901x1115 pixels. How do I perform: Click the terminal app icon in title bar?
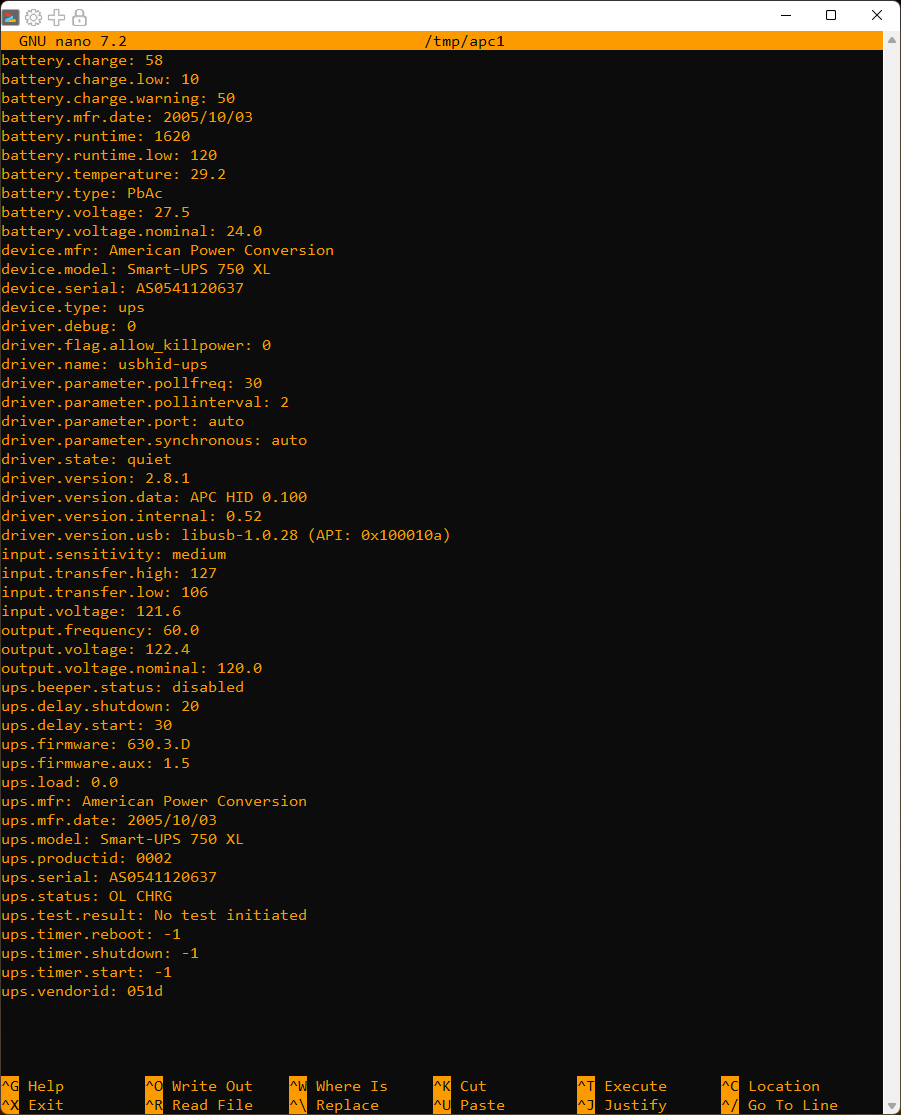11,17
